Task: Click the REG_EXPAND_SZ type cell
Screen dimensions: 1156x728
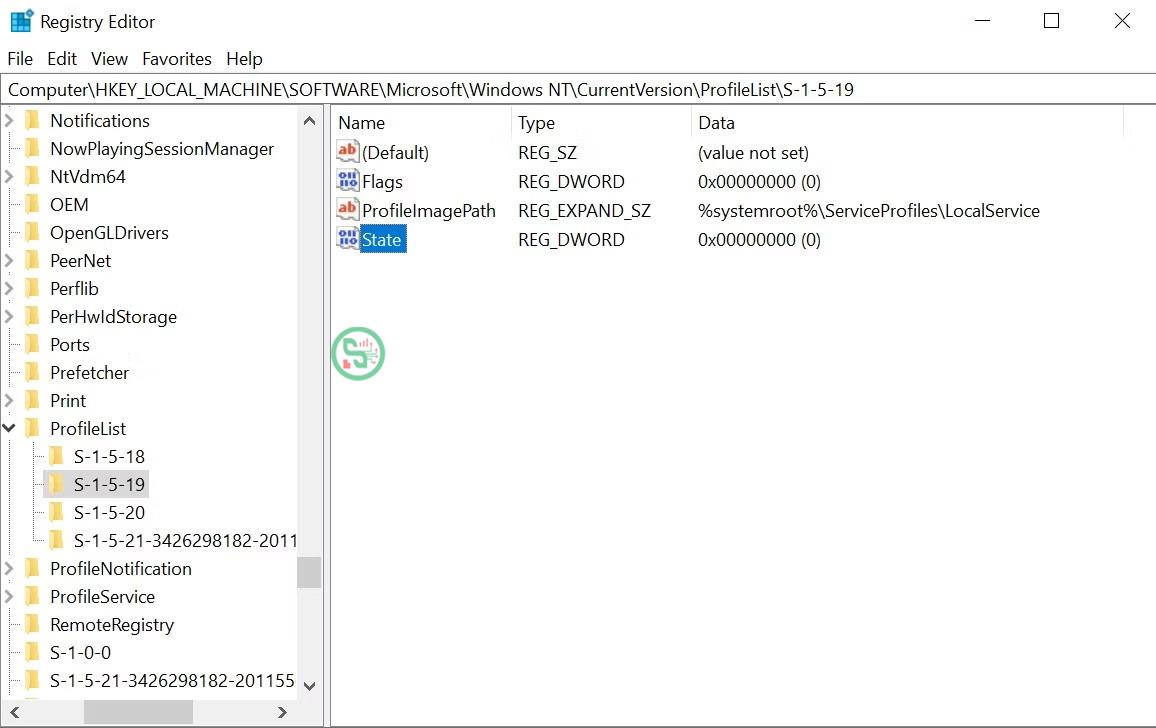Action: 584,211
